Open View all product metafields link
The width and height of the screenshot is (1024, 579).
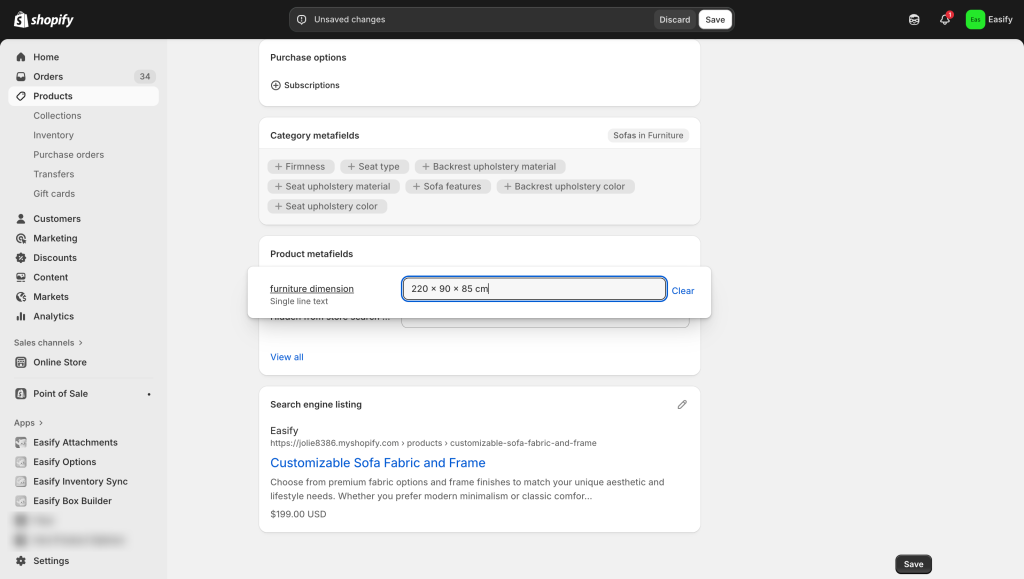[x=286, y=357]
